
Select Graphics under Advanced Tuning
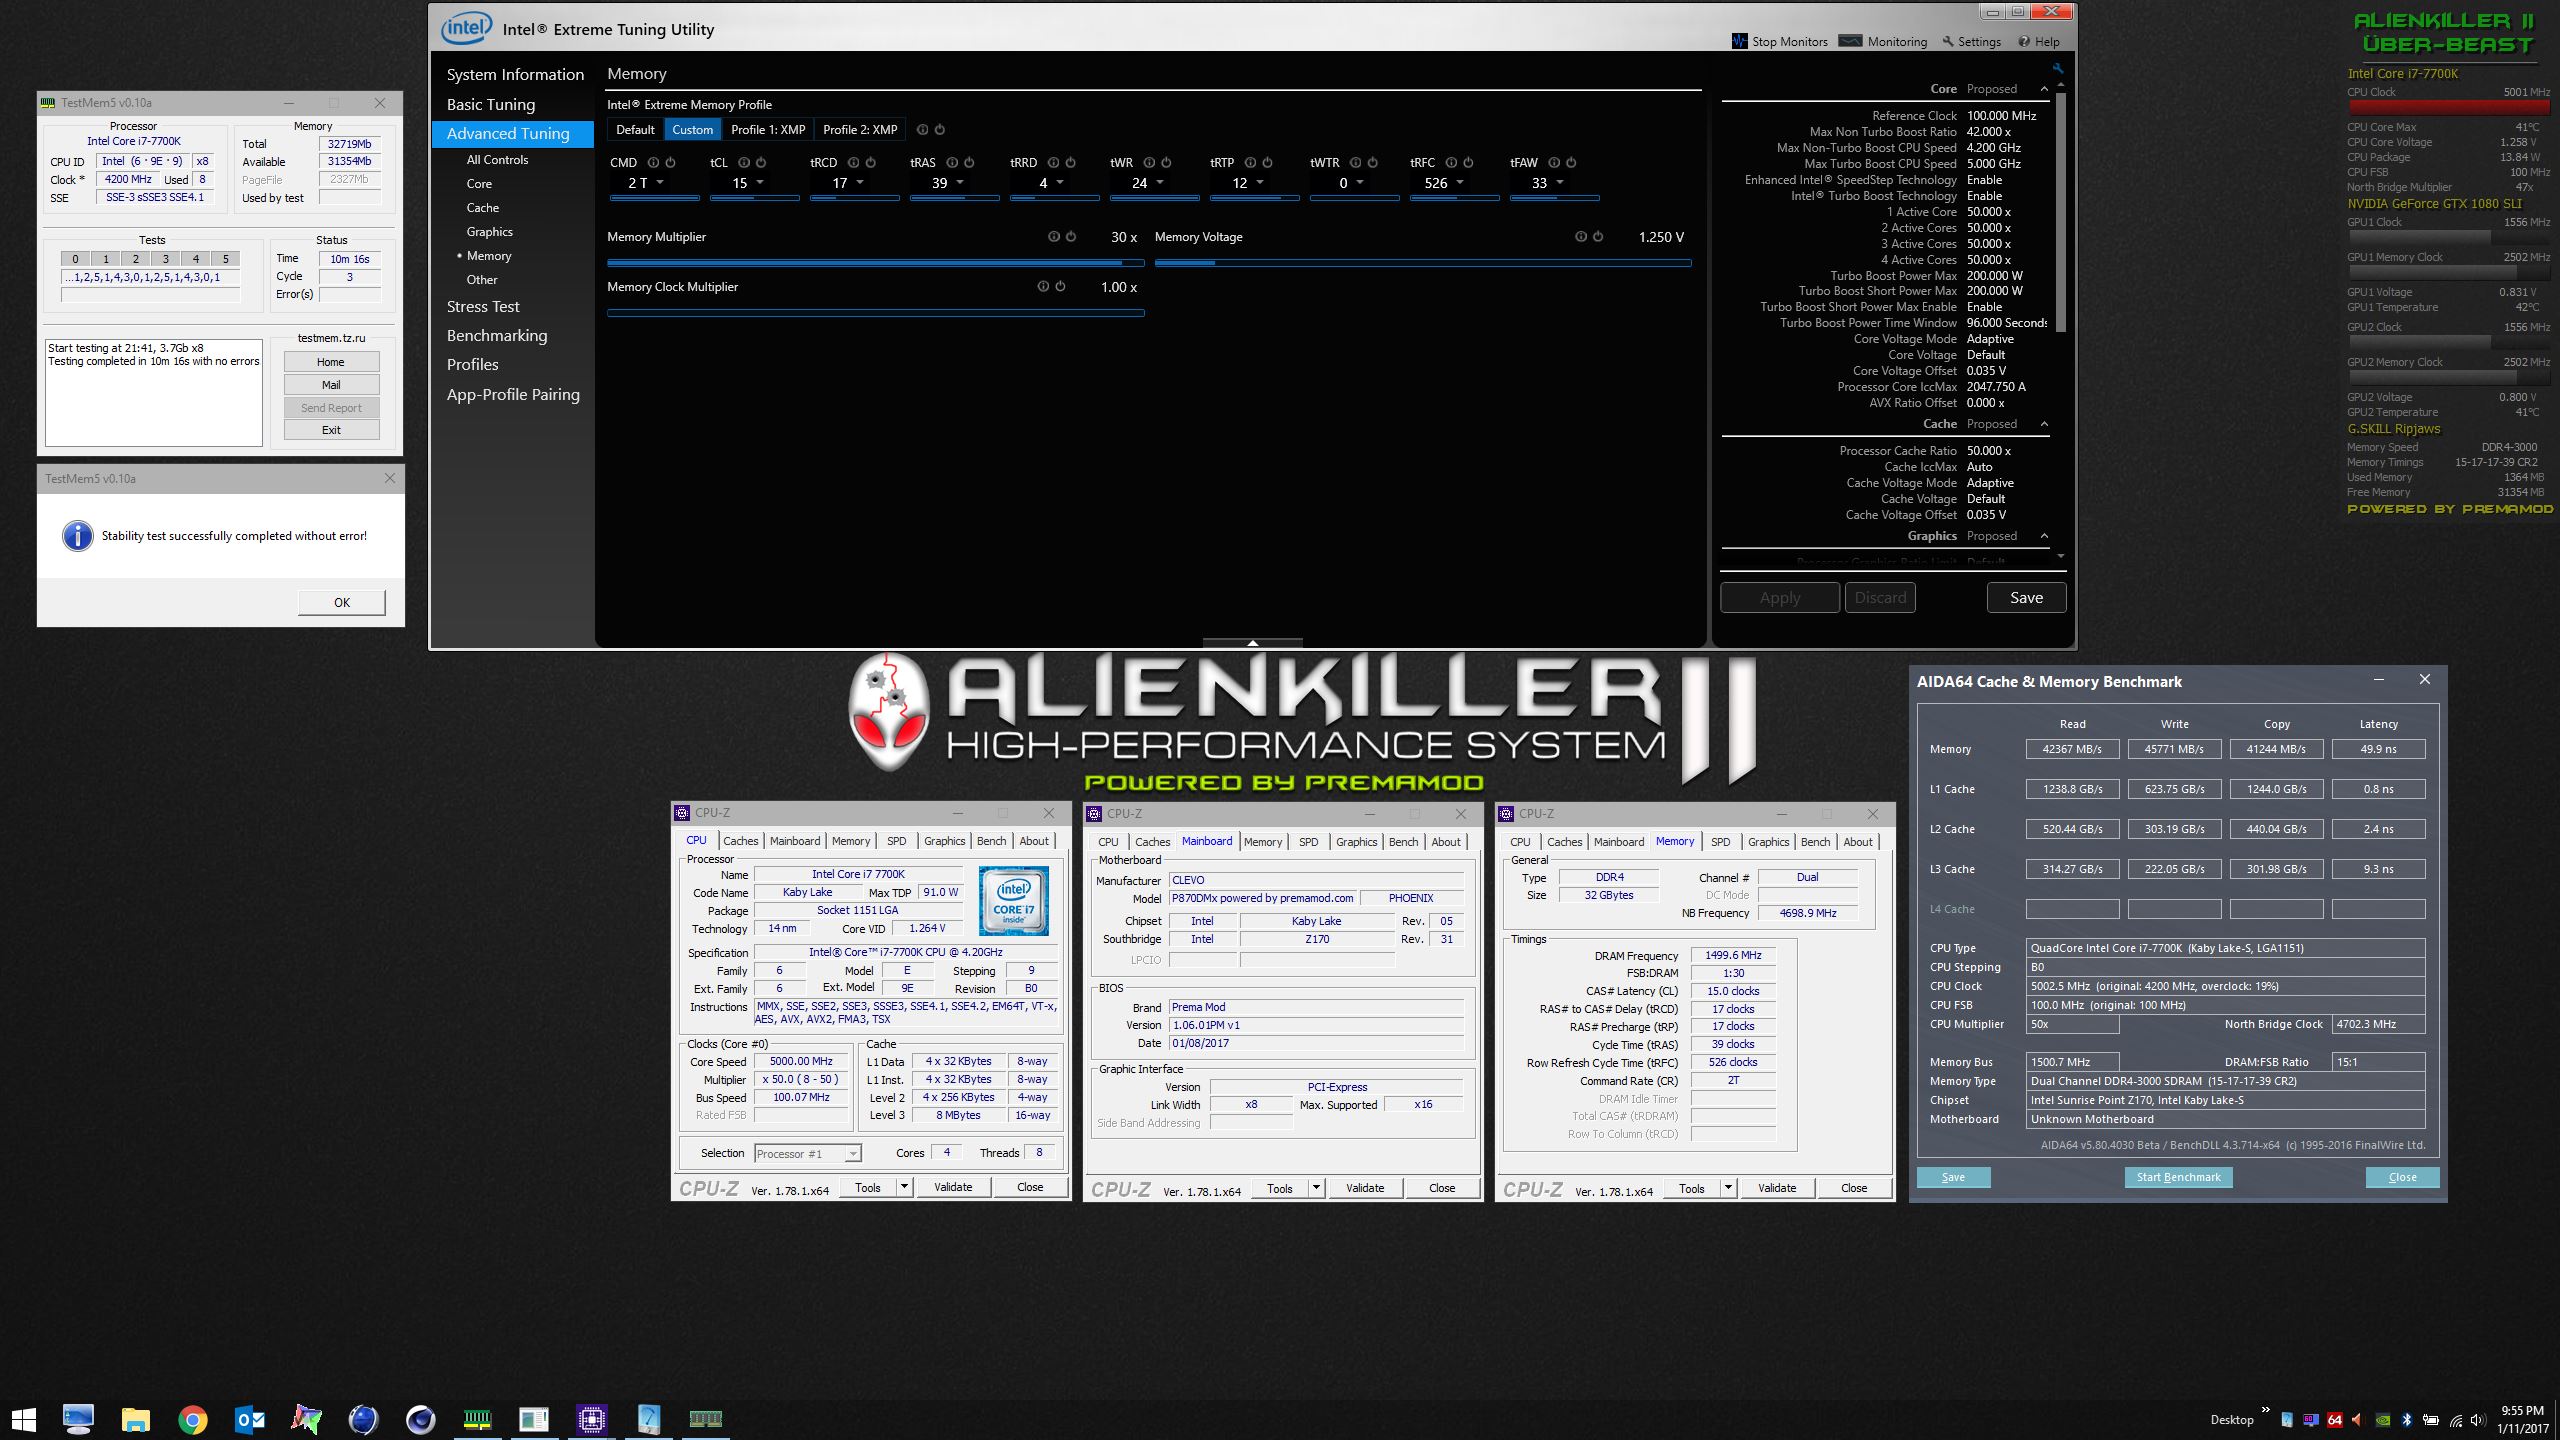coord(489,232)
